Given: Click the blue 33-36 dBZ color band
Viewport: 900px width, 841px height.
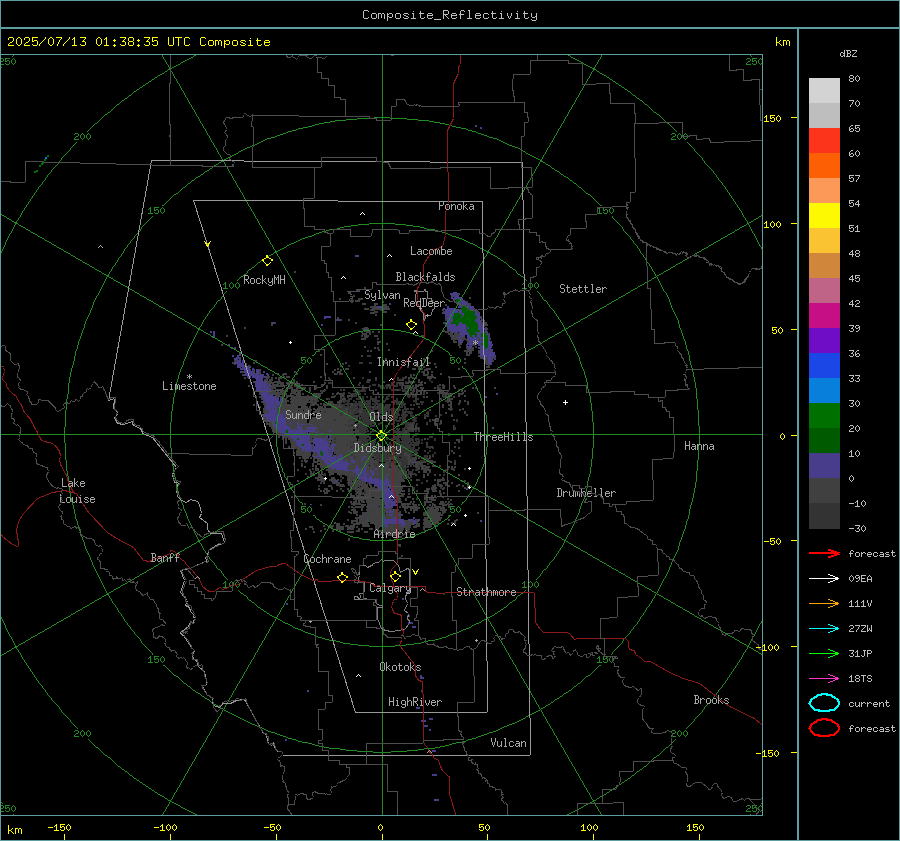Looking at the screenshot, I should tap(824, 366).
